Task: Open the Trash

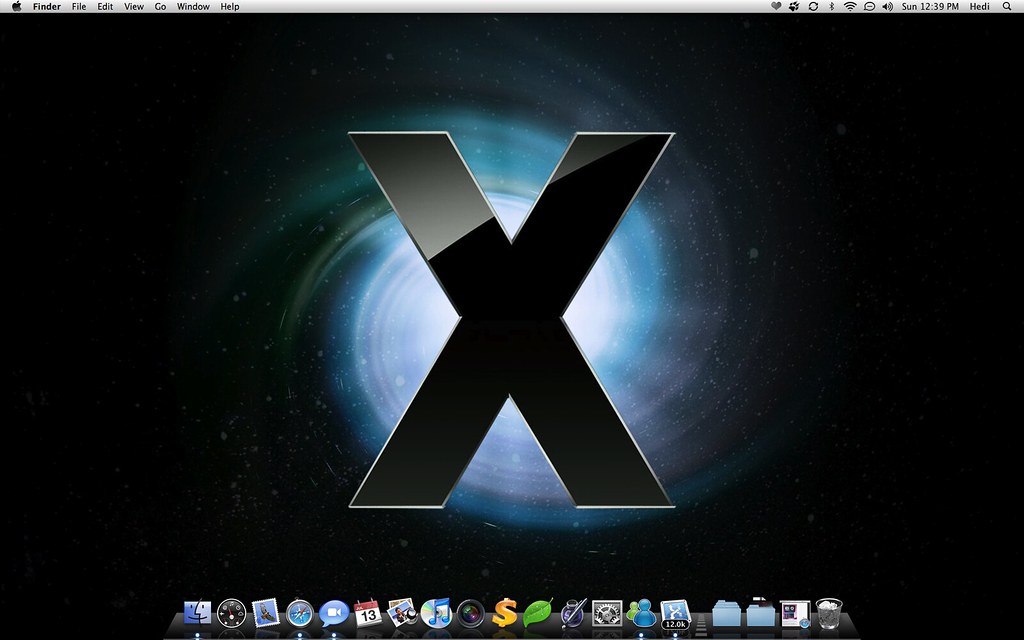Action: pos(829,614)
